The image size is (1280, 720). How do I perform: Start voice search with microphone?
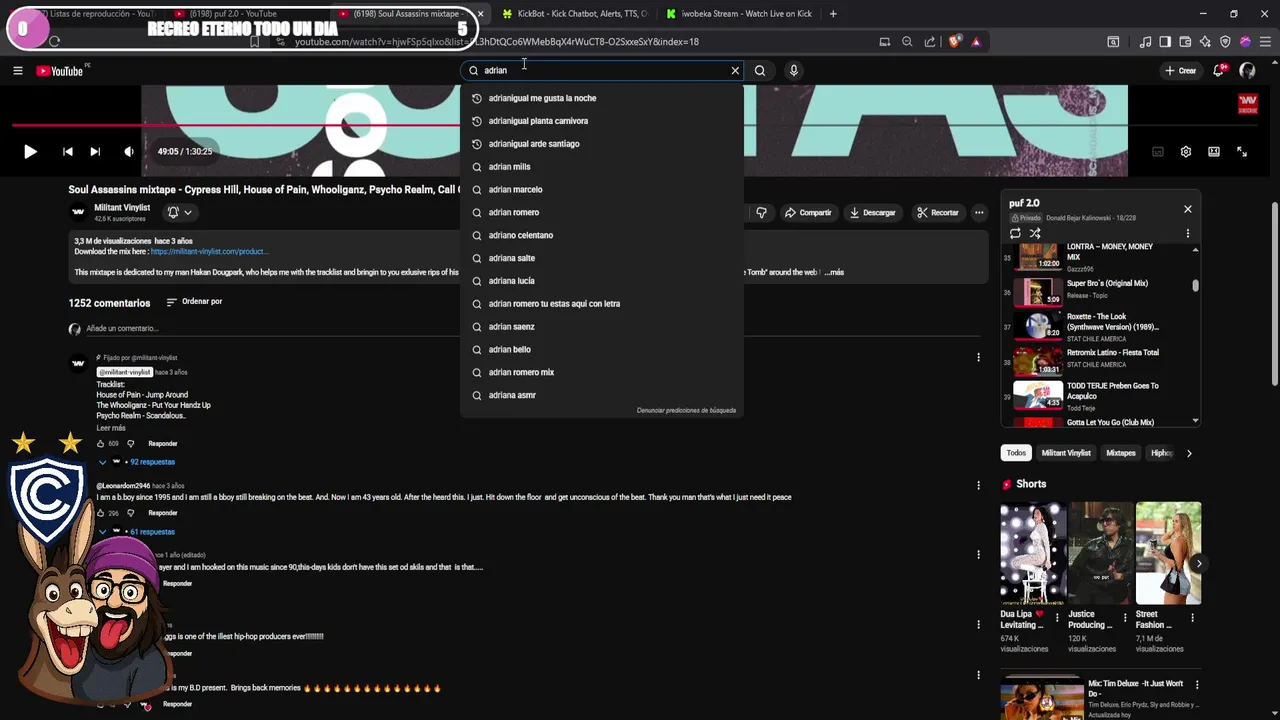click(x=794, y=71)
